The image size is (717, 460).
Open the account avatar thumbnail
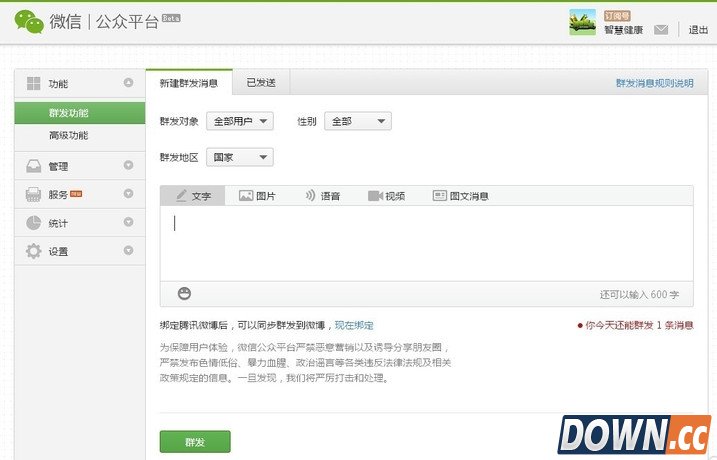(x=582, y=22)
